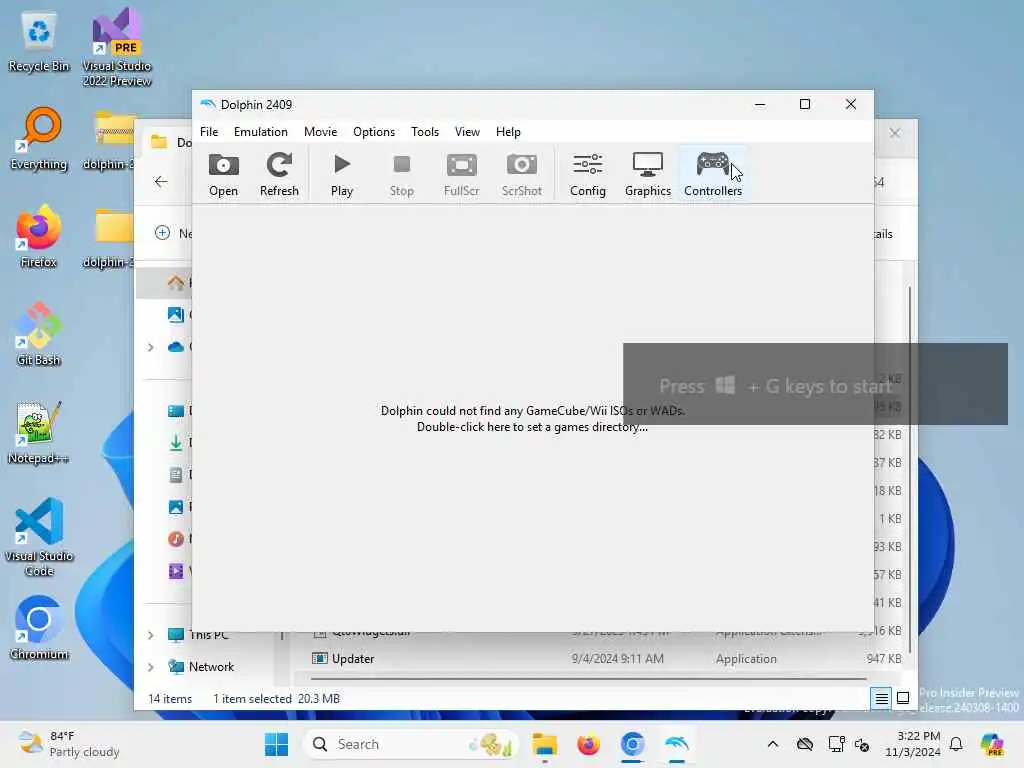The height and width of the screenshot is (768, 1024).
Task: Open the Controllers settings icon
Action: pyautogui.click(x=713, y=174)
